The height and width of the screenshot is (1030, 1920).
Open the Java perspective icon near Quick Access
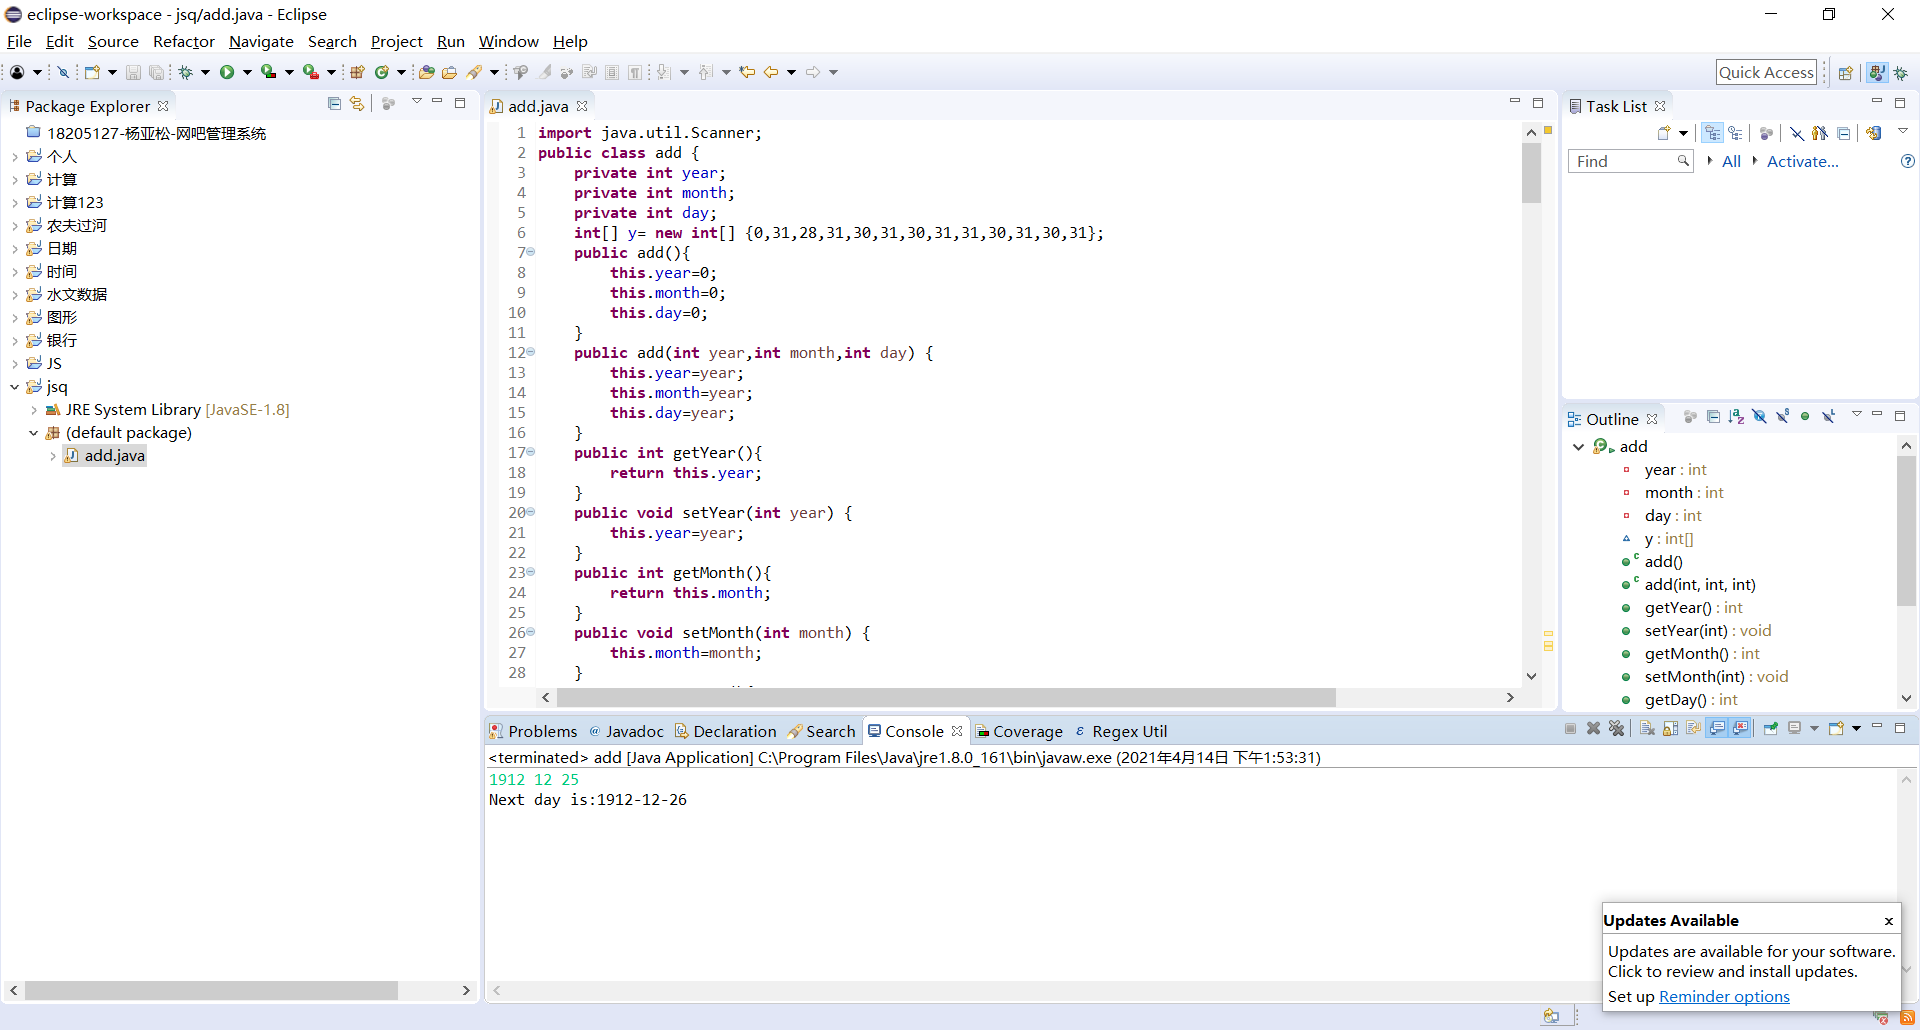(x=1877, y=72)
